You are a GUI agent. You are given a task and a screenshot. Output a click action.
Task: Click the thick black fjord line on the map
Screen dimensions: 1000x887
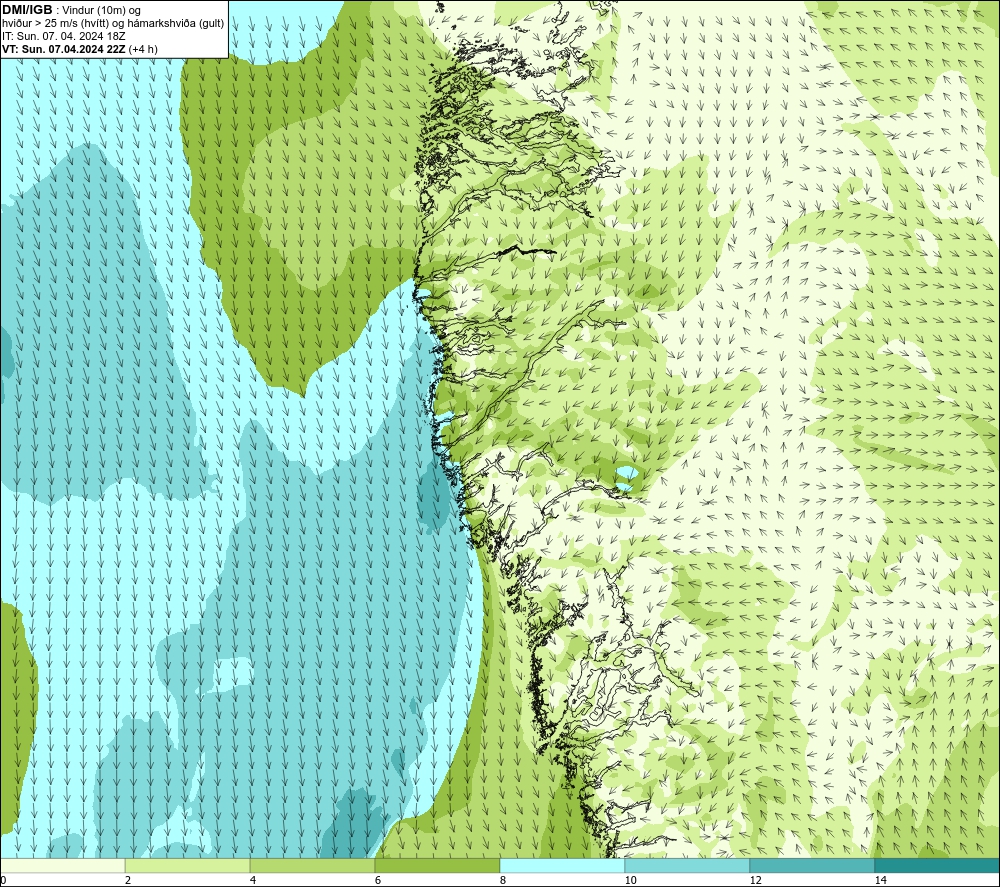(527, 251)
